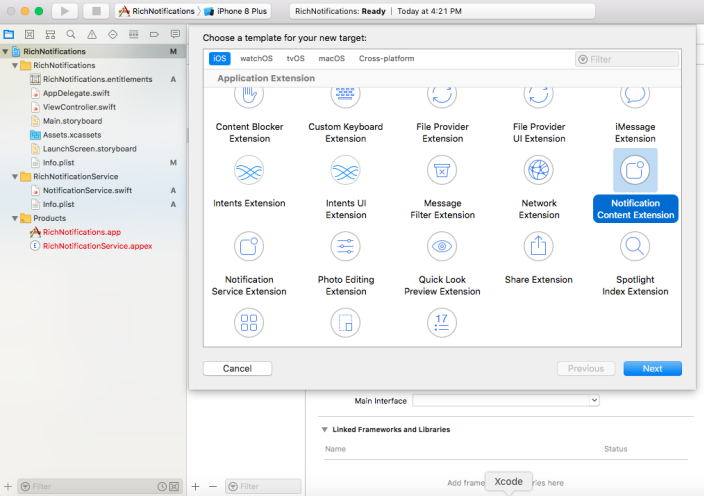The image size is (704, 496).
Task: Select the iMessage Extension template
Action: (x=635, y=116)
